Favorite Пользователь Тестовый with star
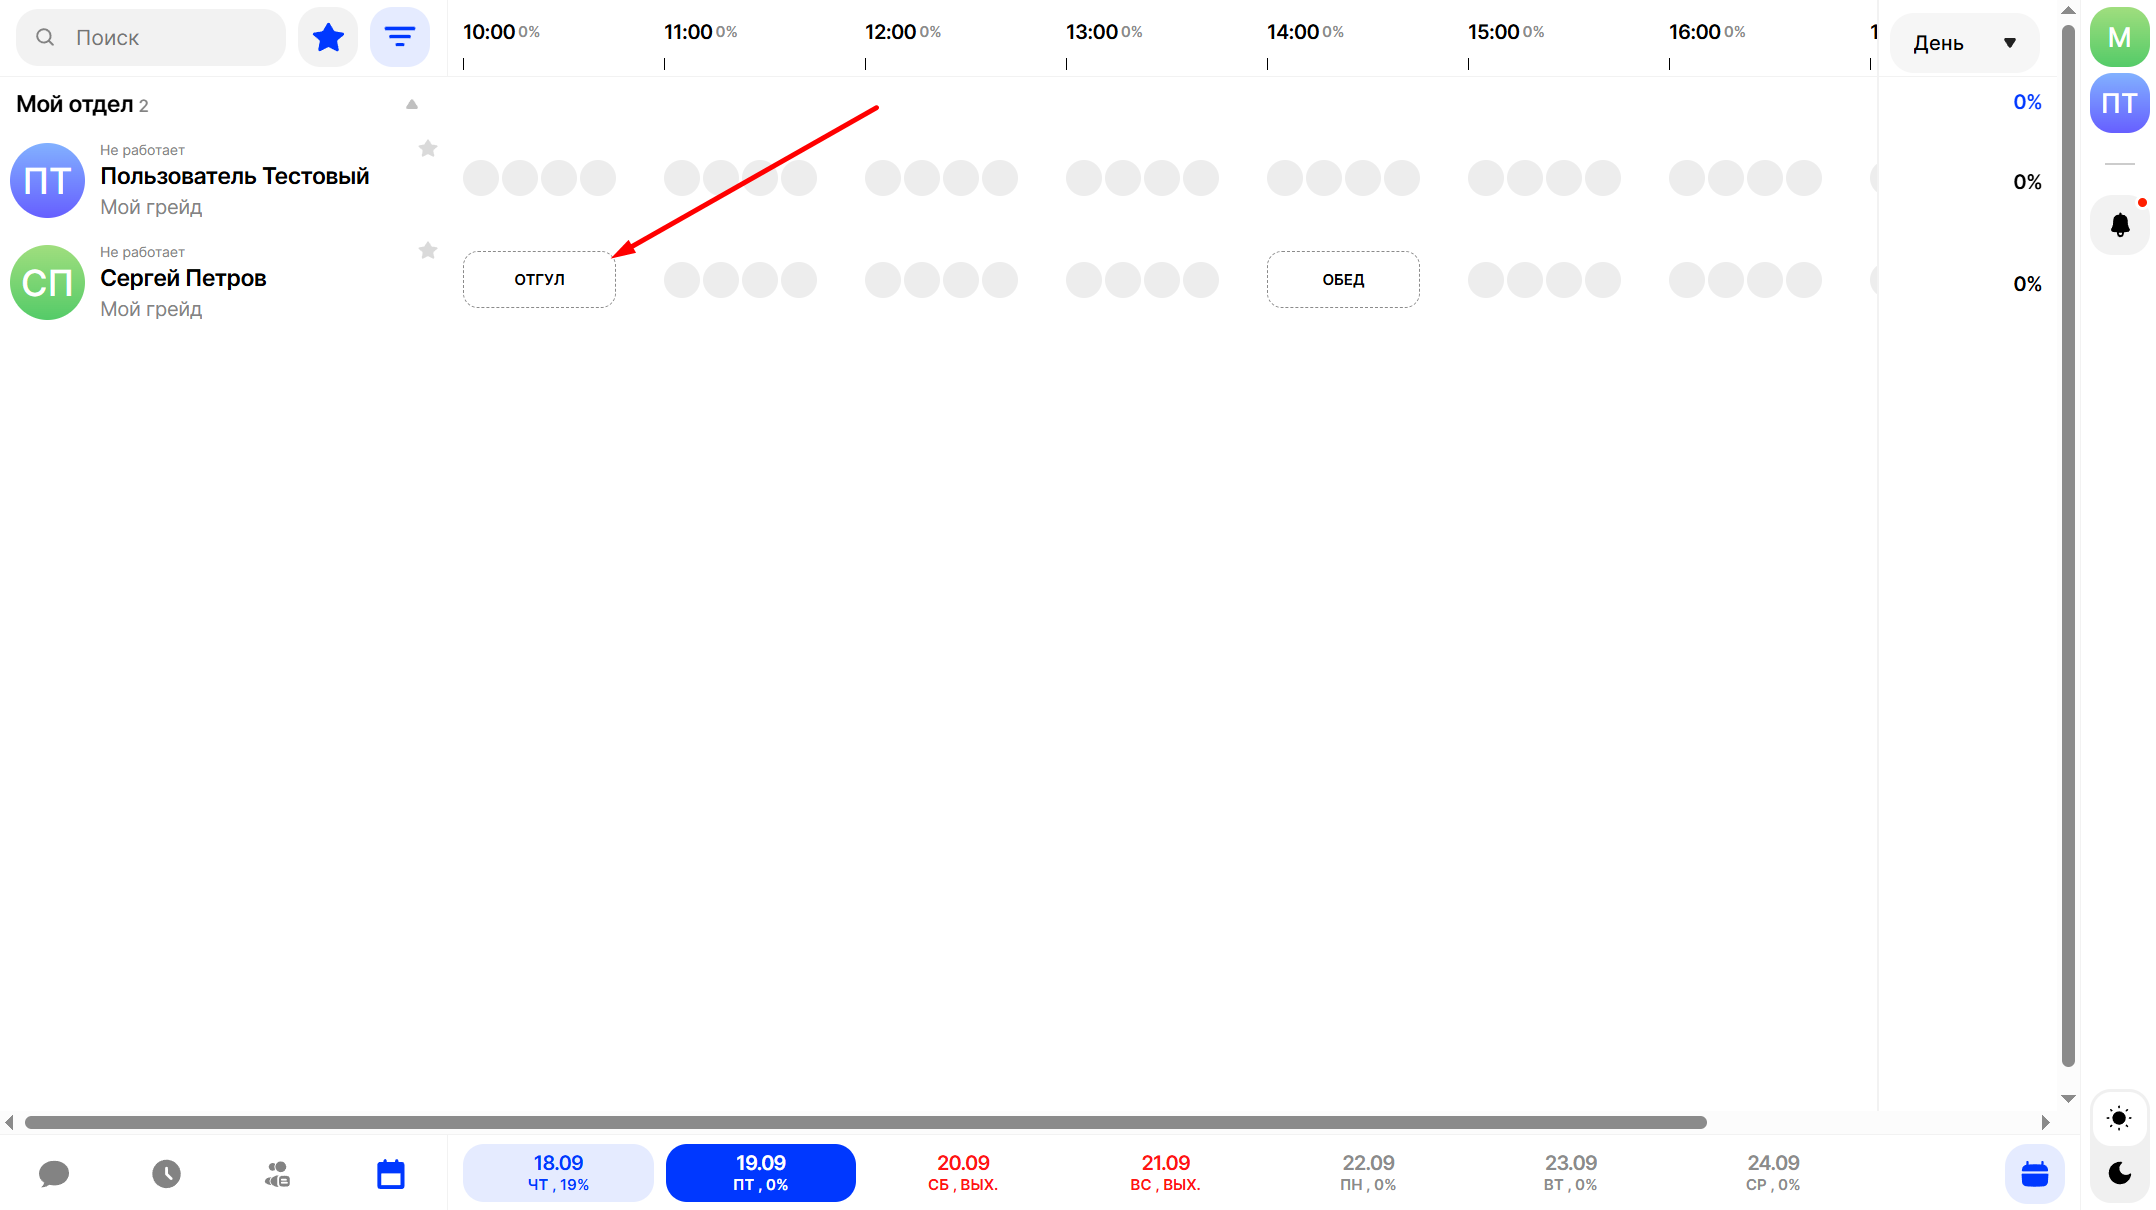2156x1210 pixels. coord(428,148)
